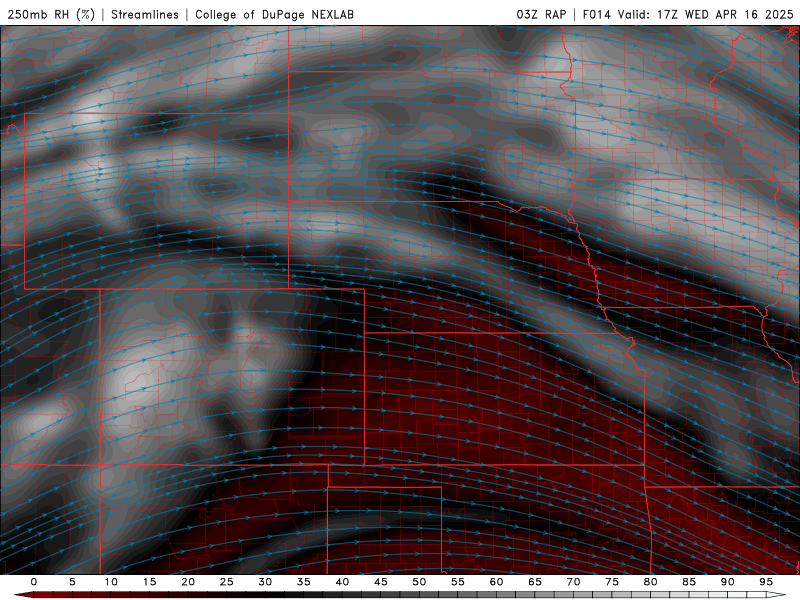
Task: Click the '0' label on color scale
Action: pos(34,582)
